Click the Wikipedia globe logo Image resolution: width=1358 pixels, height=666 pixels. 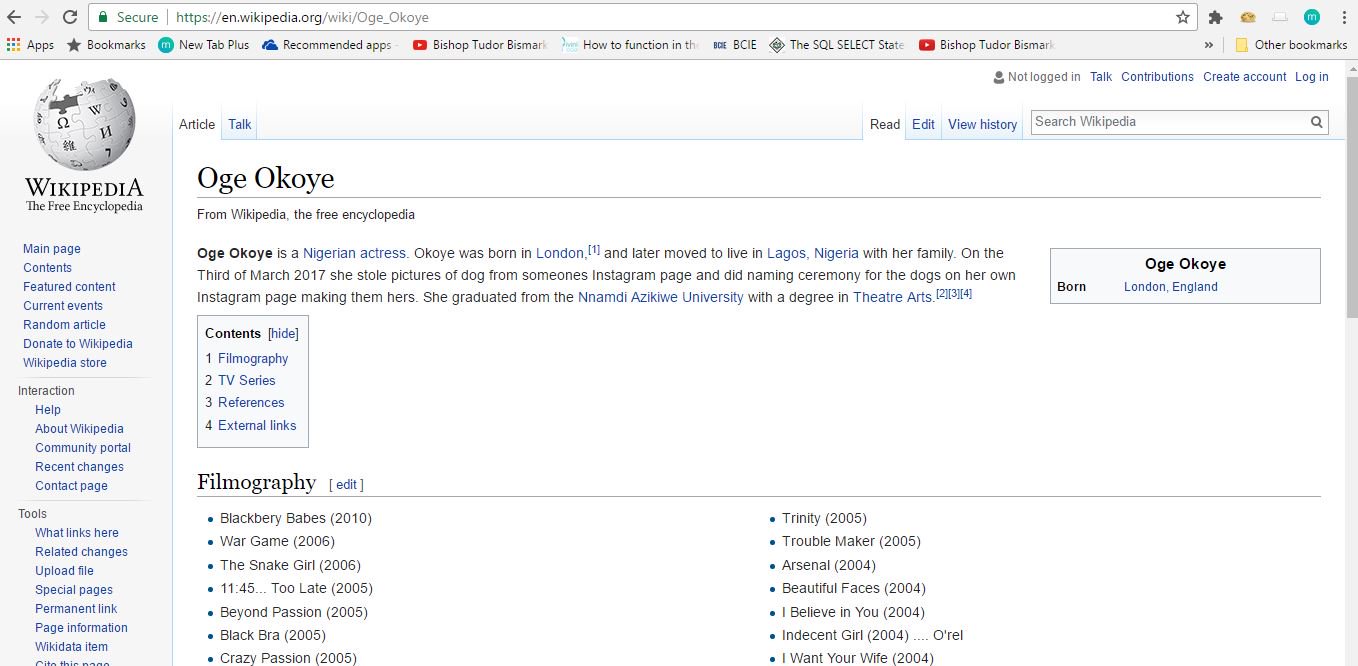[84, 125]
